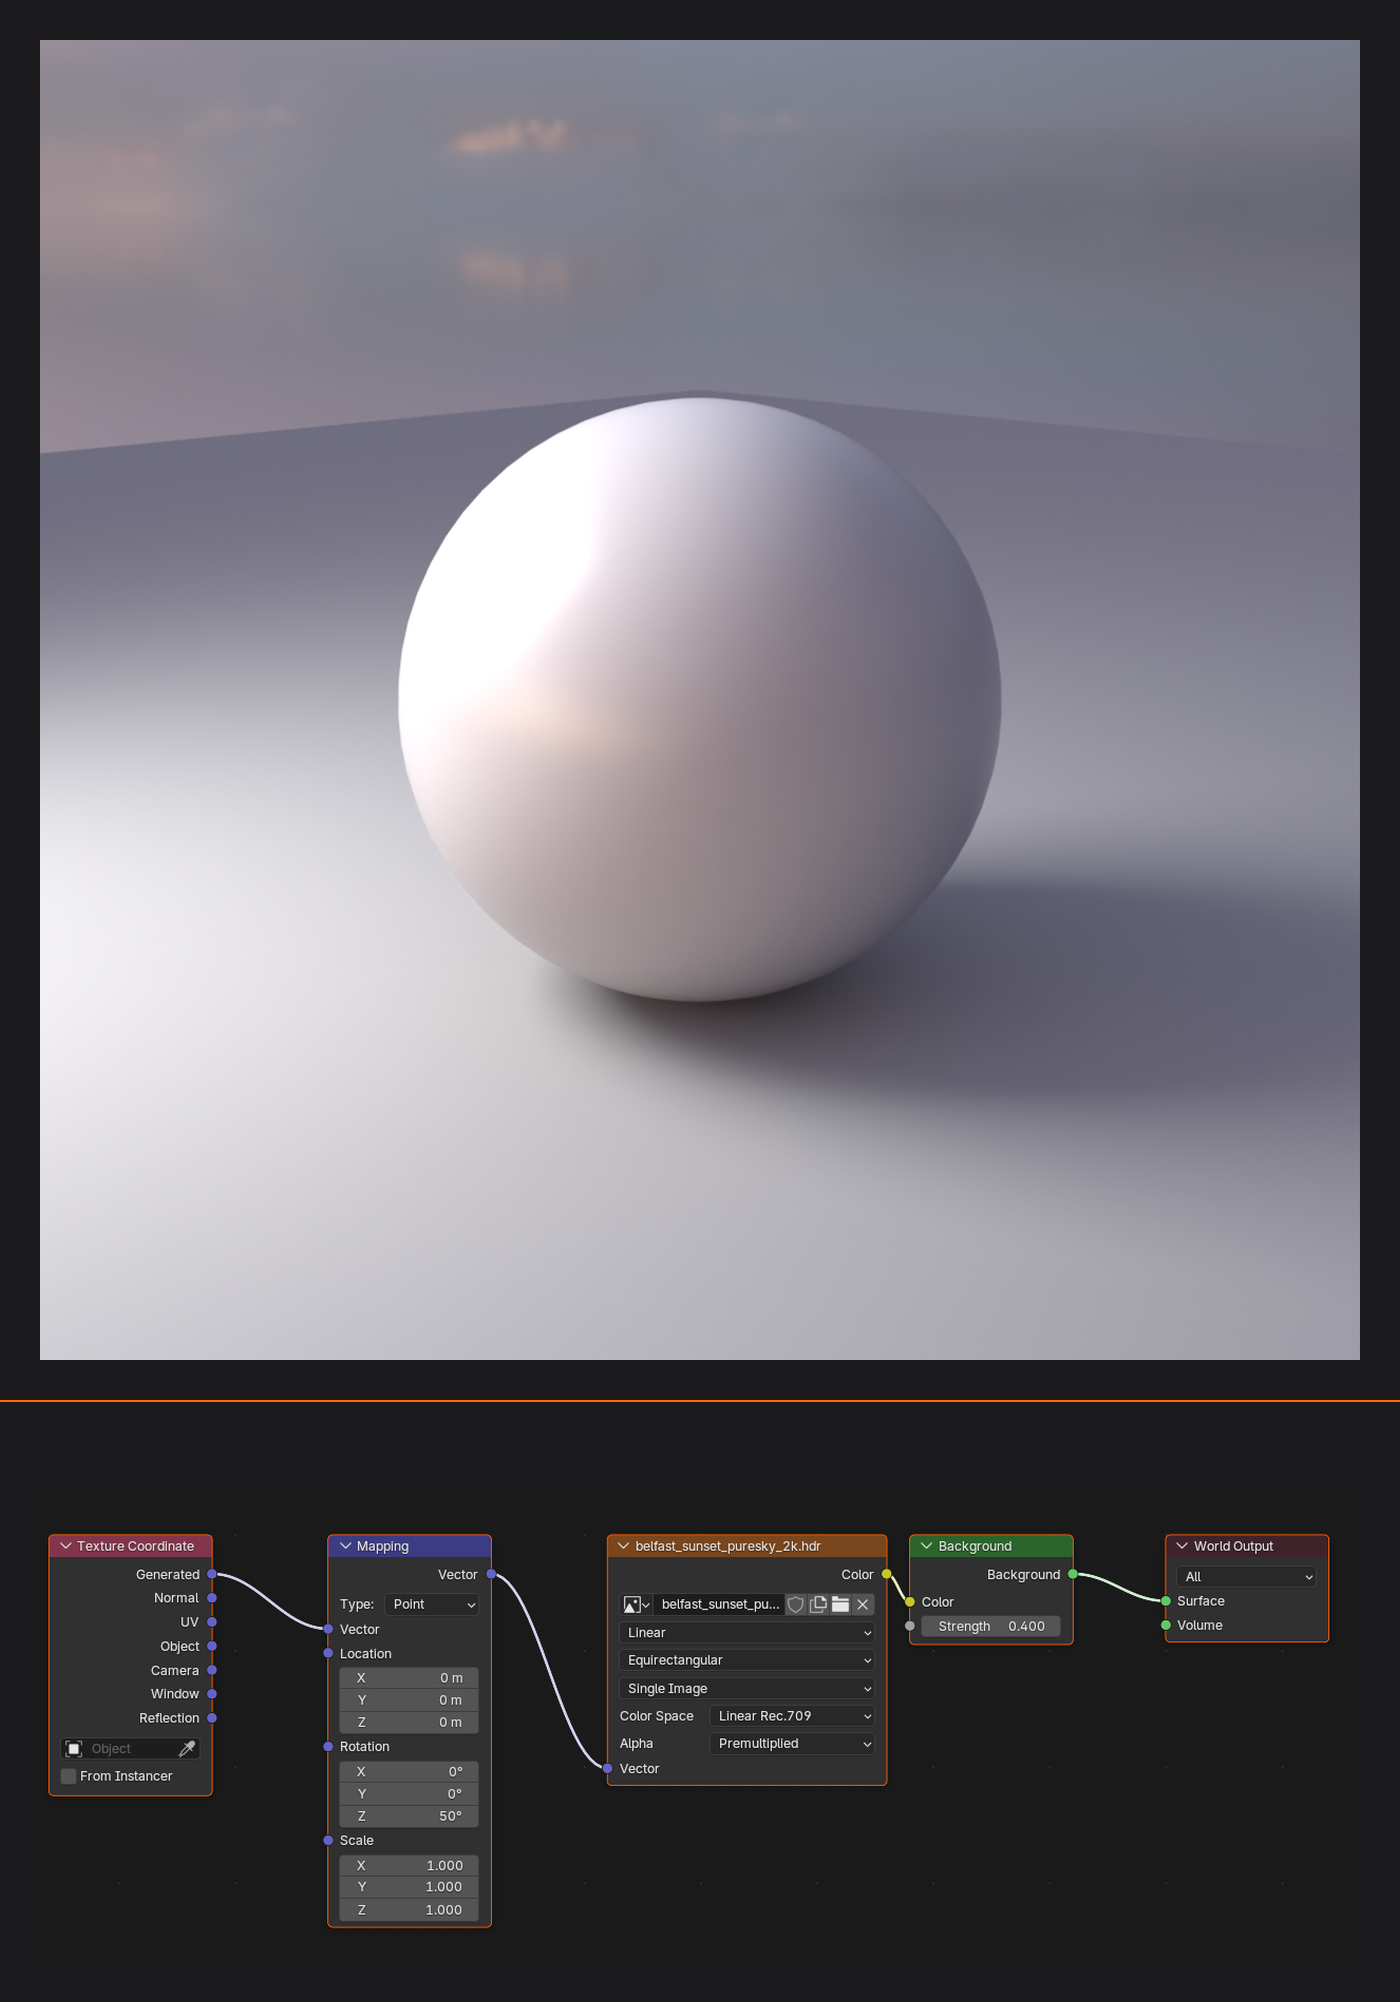This screenshot has height=2002, width=1400.
Task: Open the Color Space dropdown set to Linear Rec.709
Action: click(792, 1716)
